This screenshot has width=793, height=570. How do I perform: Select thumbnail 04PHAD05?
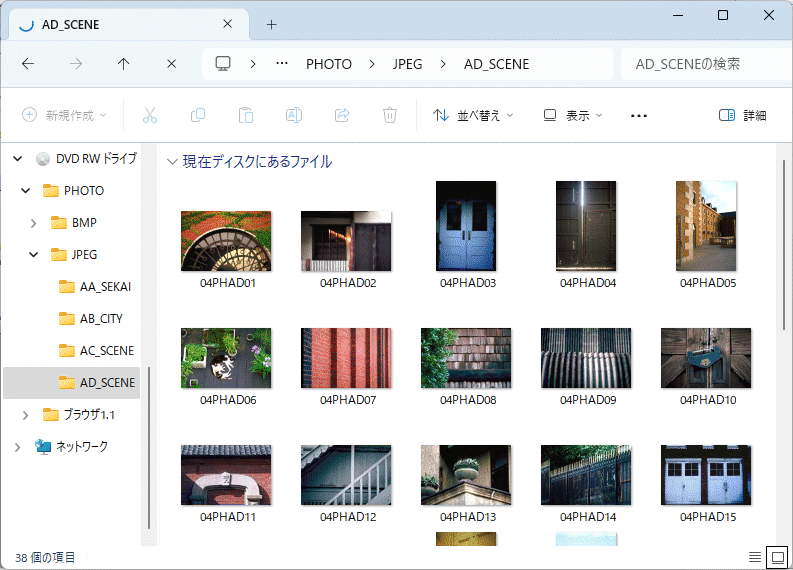click(706, 226)
